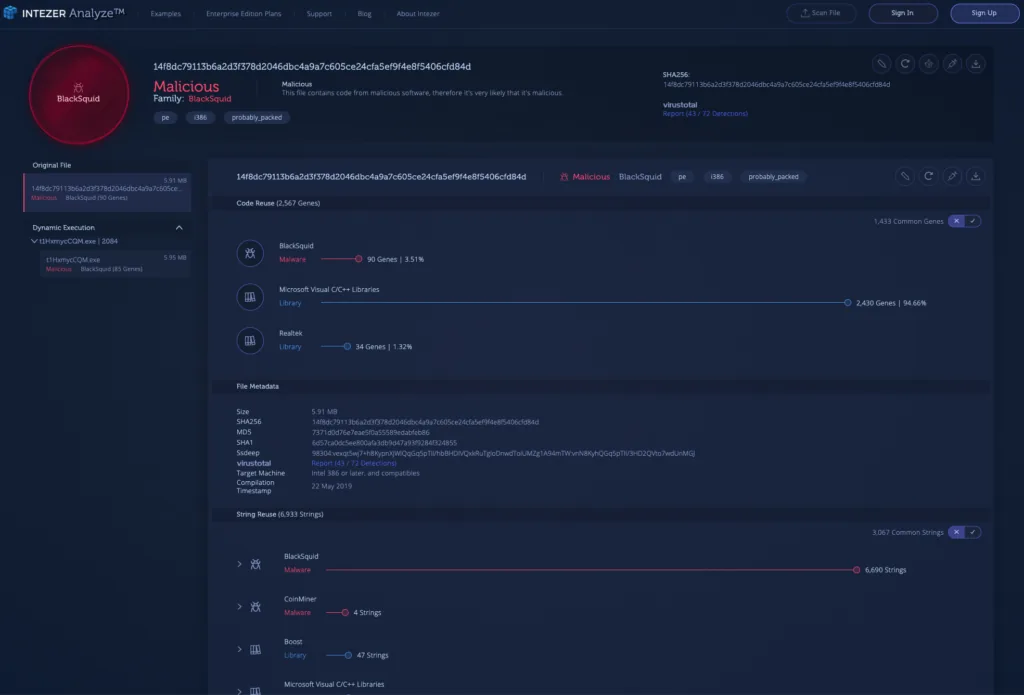Click the BlackSquid family link under Malicious
Viewport: 1024px width, 695px height.
(210, 99)
